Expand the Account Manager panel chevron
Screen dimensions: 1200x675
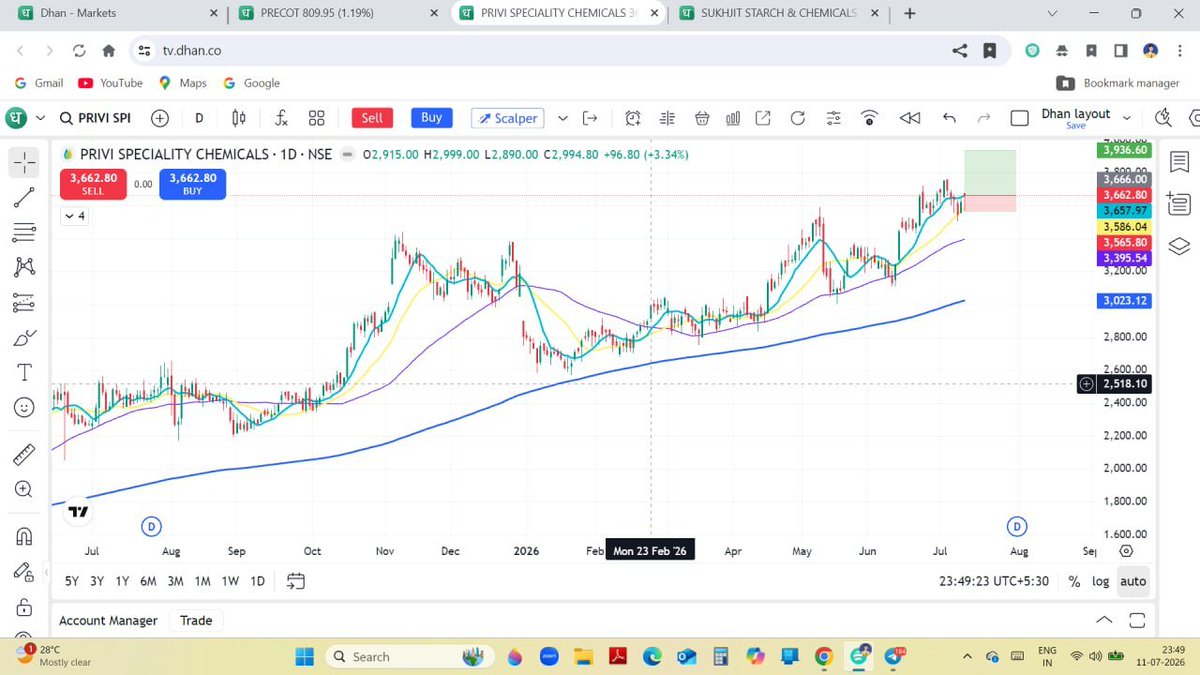pyautogui.click(x=1104, y=620)
